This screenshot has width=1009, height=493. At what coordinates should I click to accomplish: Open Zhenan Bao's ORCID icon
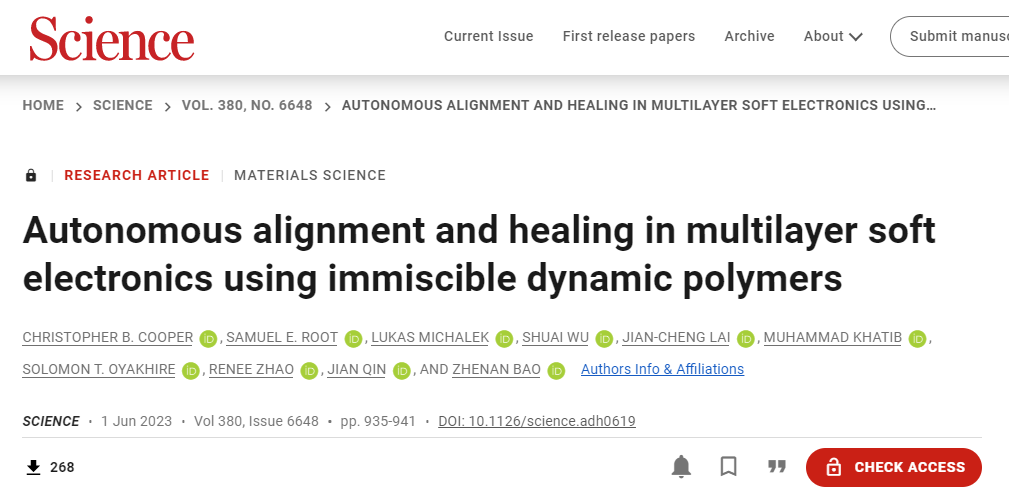pyautogui.click(x=556, y=371)
